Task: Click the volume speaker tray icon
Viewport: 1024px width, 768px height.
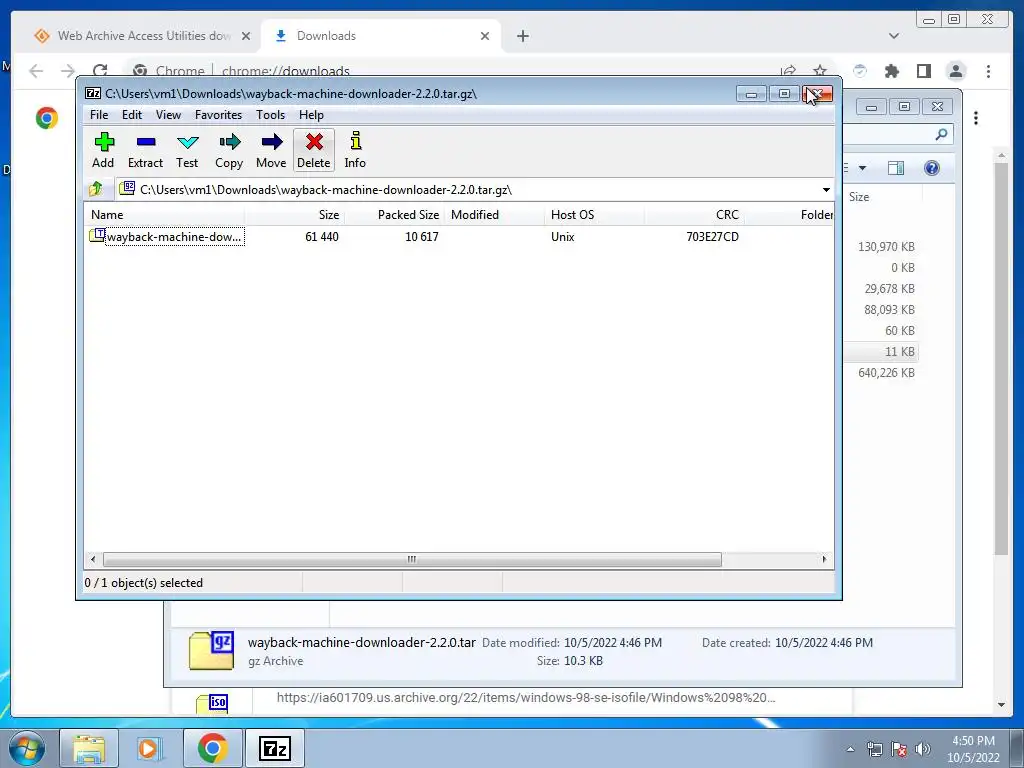Action: click(x=923, y=749)
